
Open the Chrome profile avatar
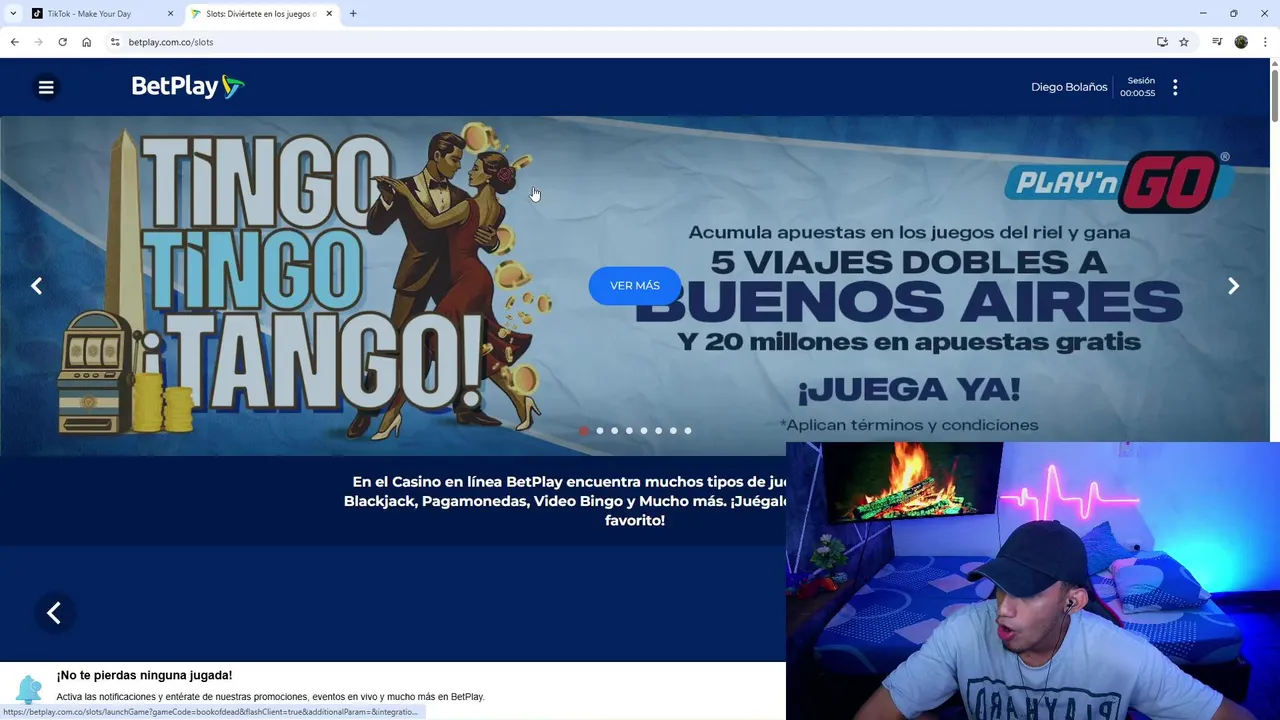(x=1241, y=42)
